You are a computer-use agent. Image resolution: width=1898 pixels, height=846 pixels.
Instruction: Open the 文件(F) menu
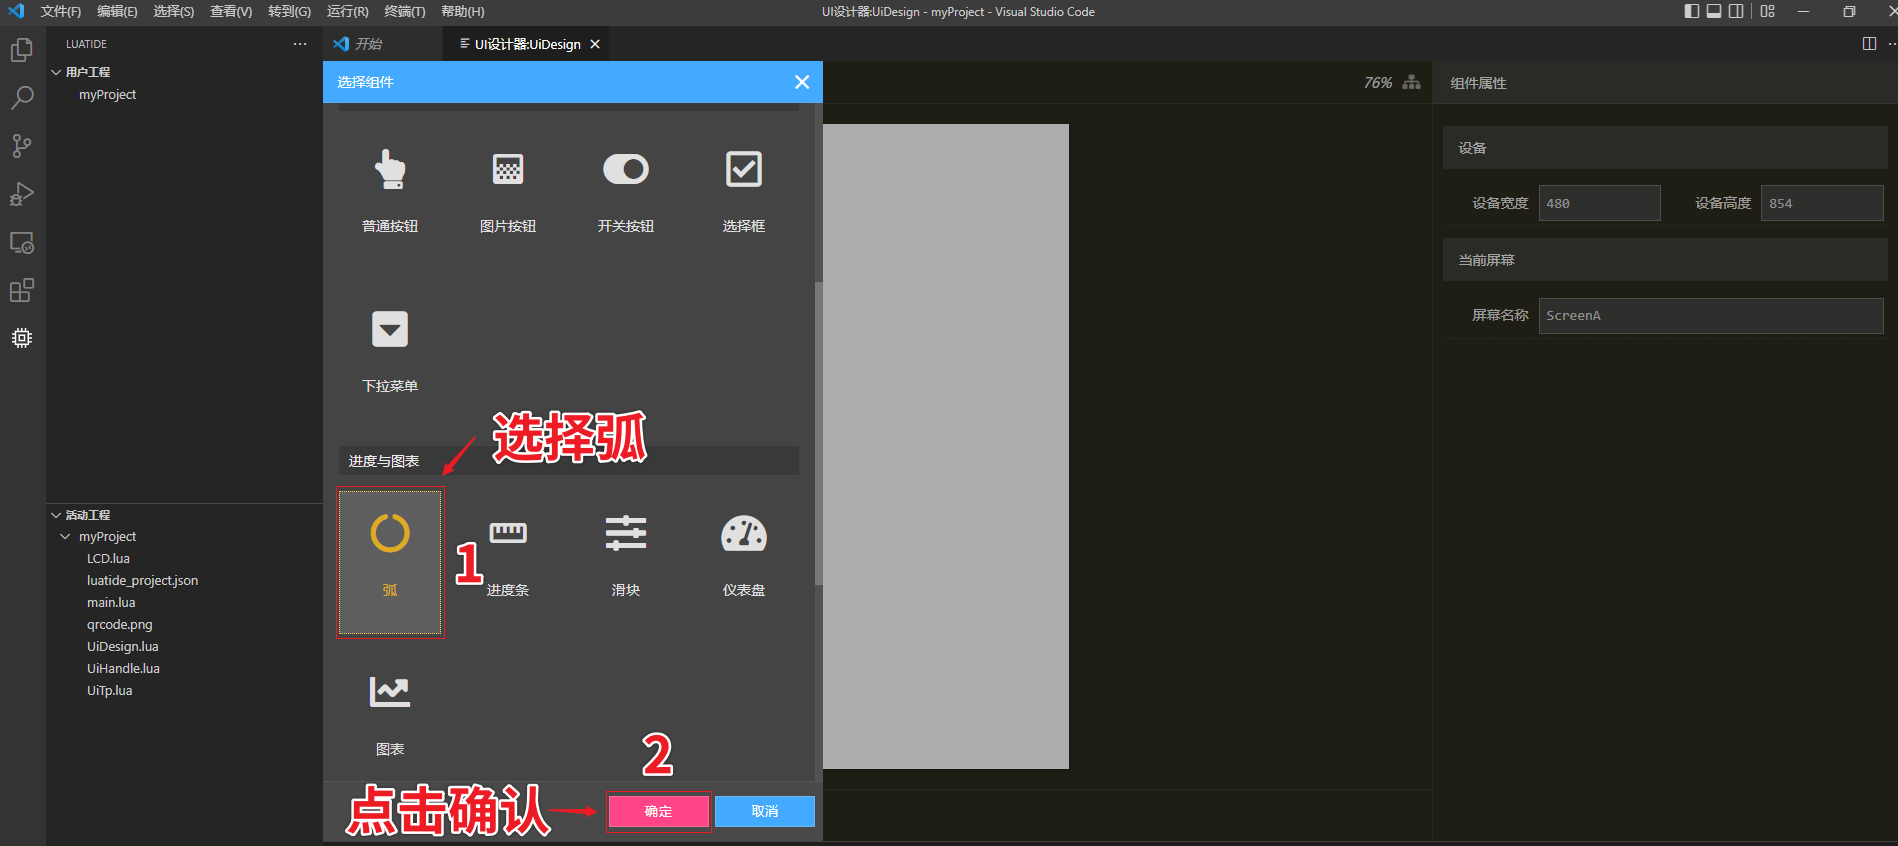coord(60,12)
